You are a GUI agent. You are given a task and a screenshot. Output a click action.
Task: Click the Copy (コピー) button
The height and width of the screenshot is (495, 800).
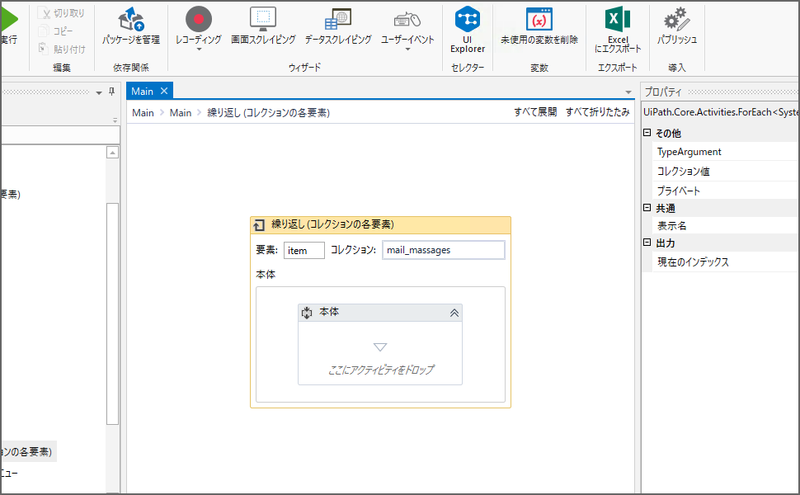click(x=56, y=31)
